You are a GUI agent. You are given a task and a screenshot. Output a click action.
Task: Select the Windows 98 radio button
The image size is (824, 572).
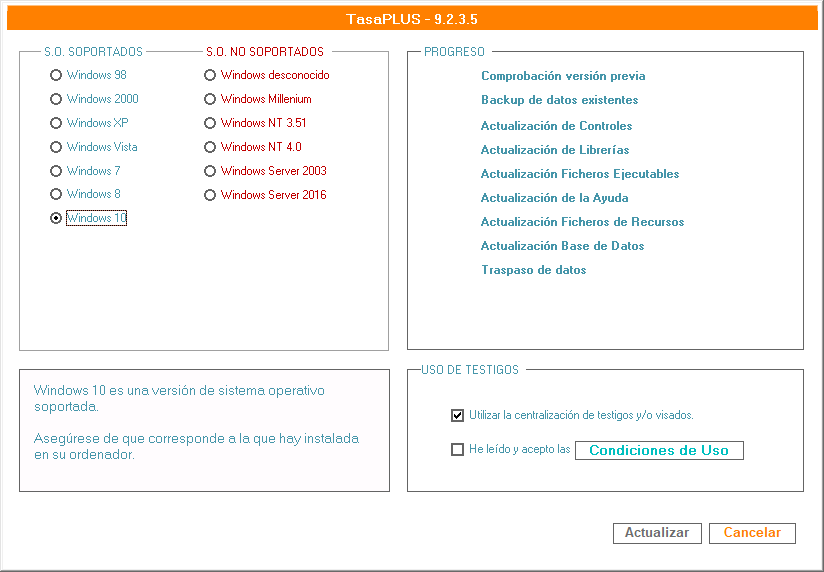pyautogui.click(x=57, y=75)
